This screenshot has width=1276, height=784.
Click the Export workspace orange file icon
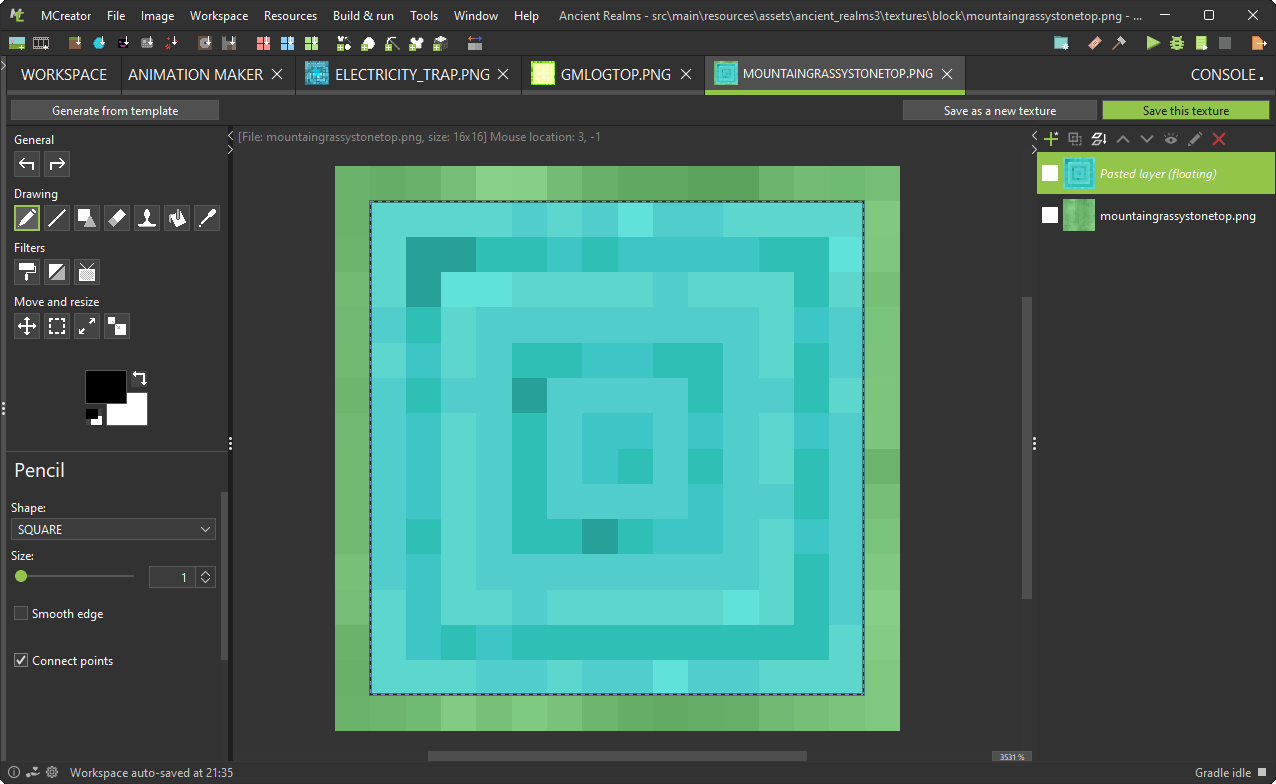1258,43
